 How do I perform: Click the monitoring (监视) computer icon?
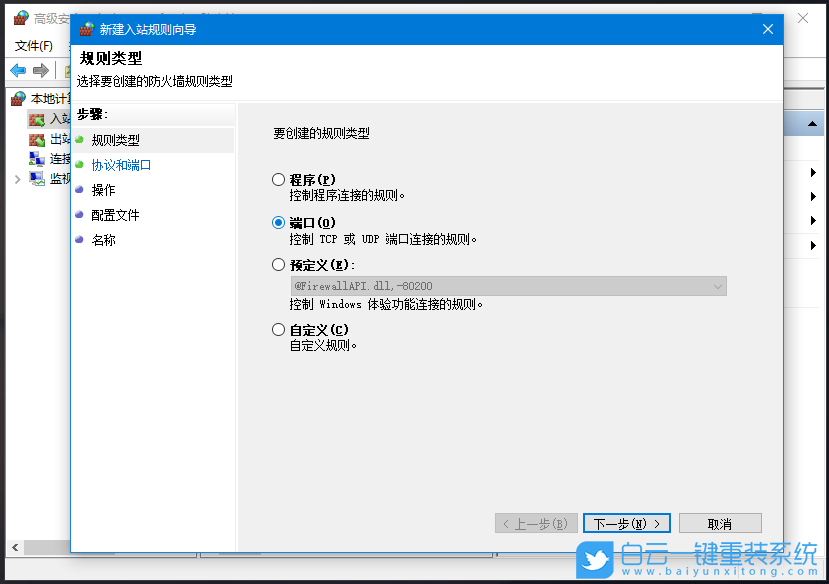tap(38, 178)
